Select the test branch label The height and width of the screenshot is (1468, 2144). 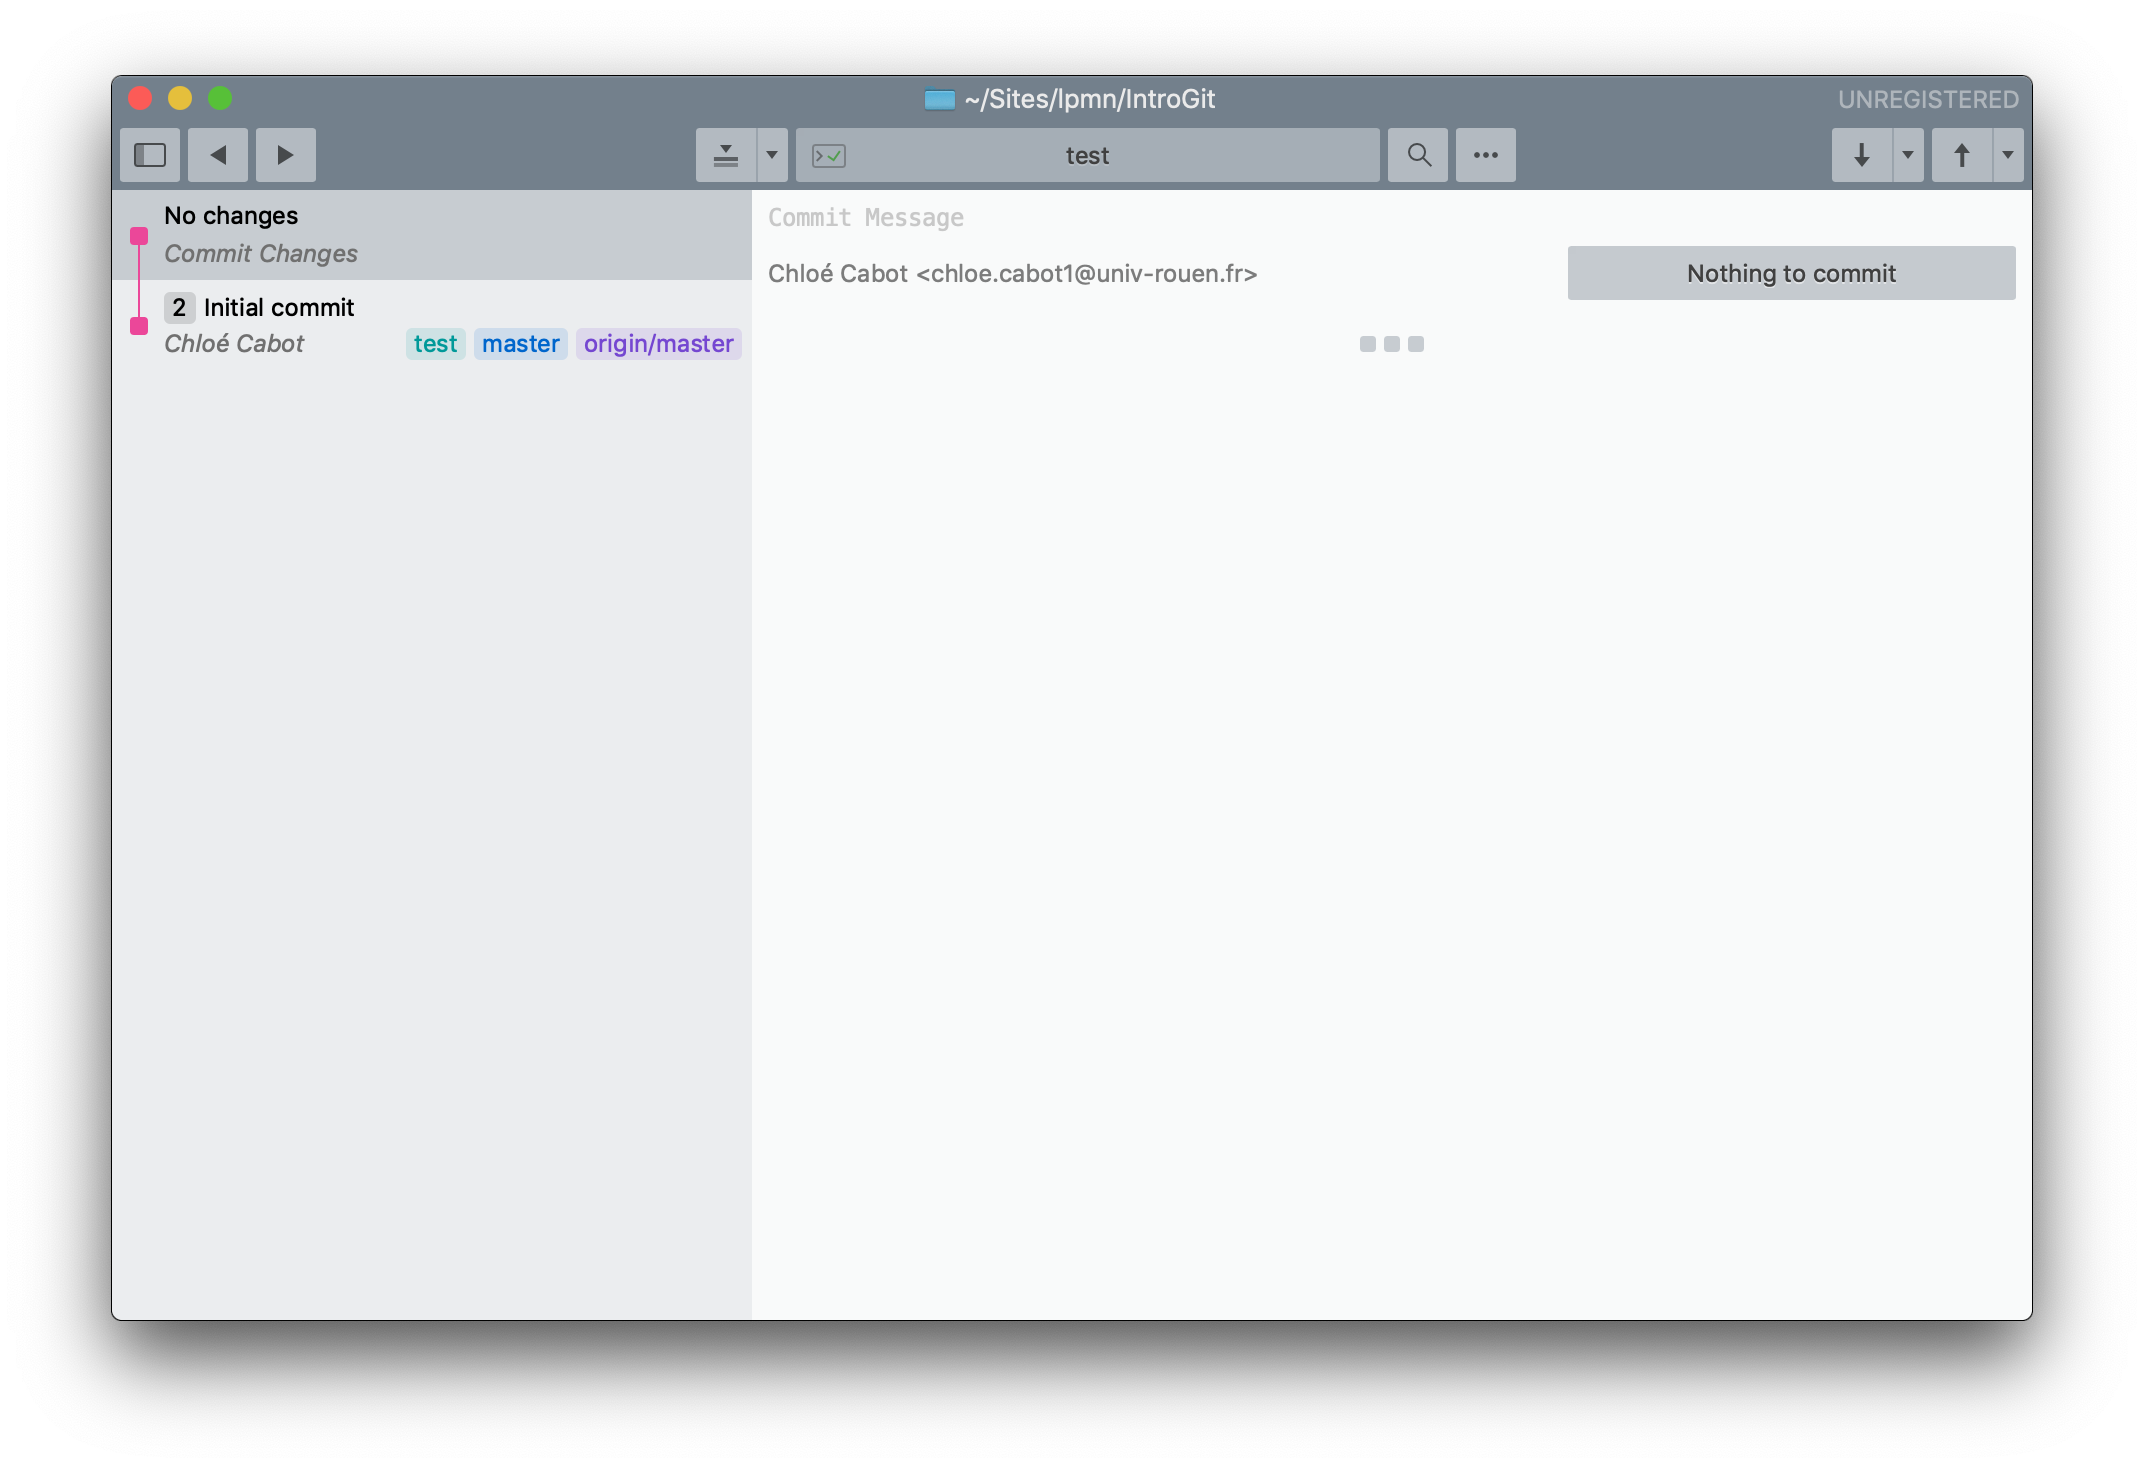tap(433, 342)
